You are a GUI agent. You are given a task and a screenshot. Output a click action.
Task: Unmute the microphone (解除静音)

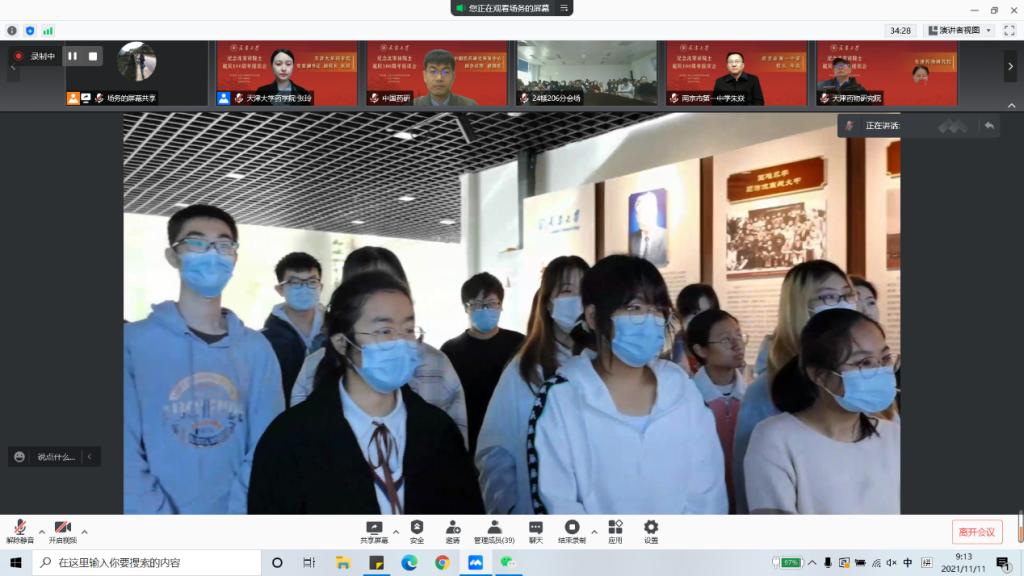click(19, 530)
